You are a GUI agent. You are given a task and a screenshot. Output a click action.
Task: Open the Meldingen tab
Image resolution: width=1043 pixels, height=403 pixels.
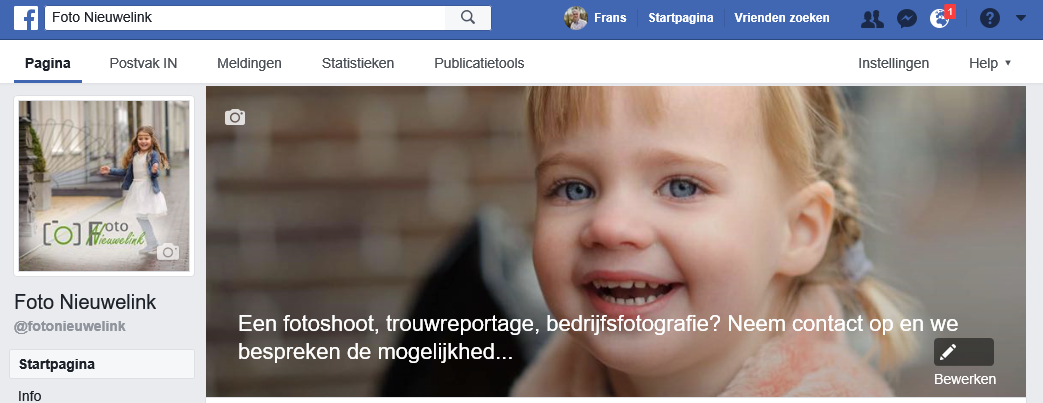(x=249, y=63)
